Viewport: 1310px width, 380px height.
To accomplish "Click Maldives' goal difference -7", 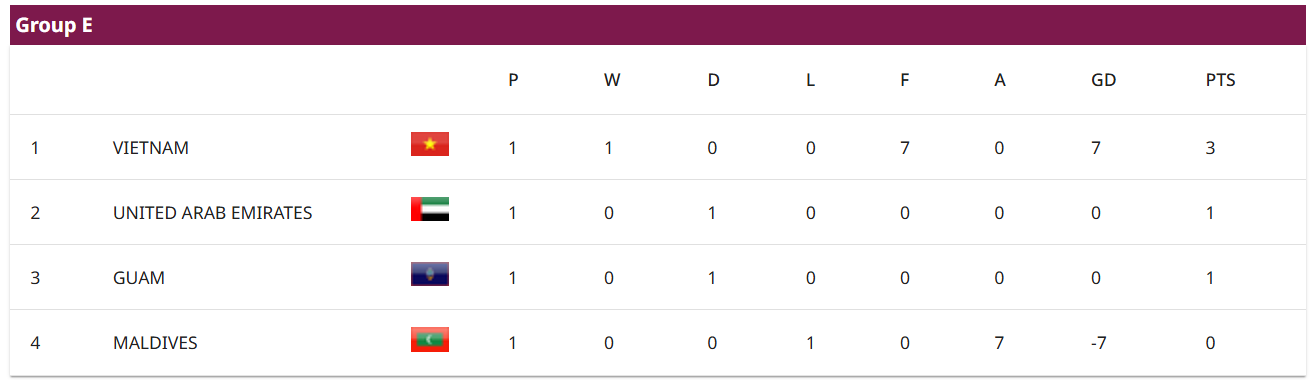I will click(1101, 343).
